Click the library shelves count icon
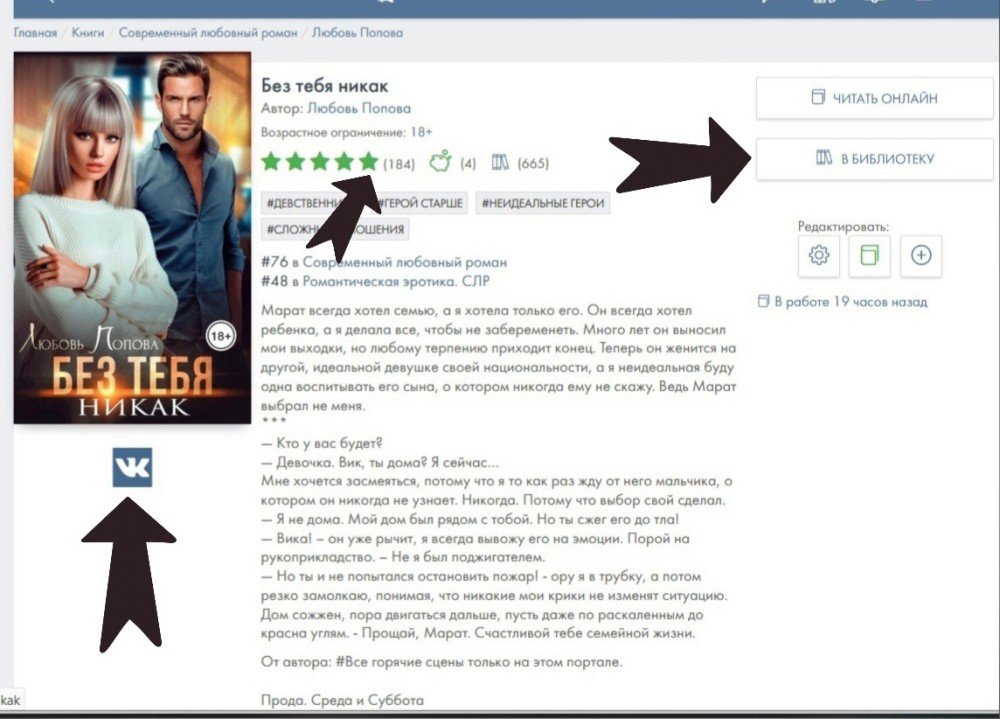1000x719 pixels. (x=500, y=163)
